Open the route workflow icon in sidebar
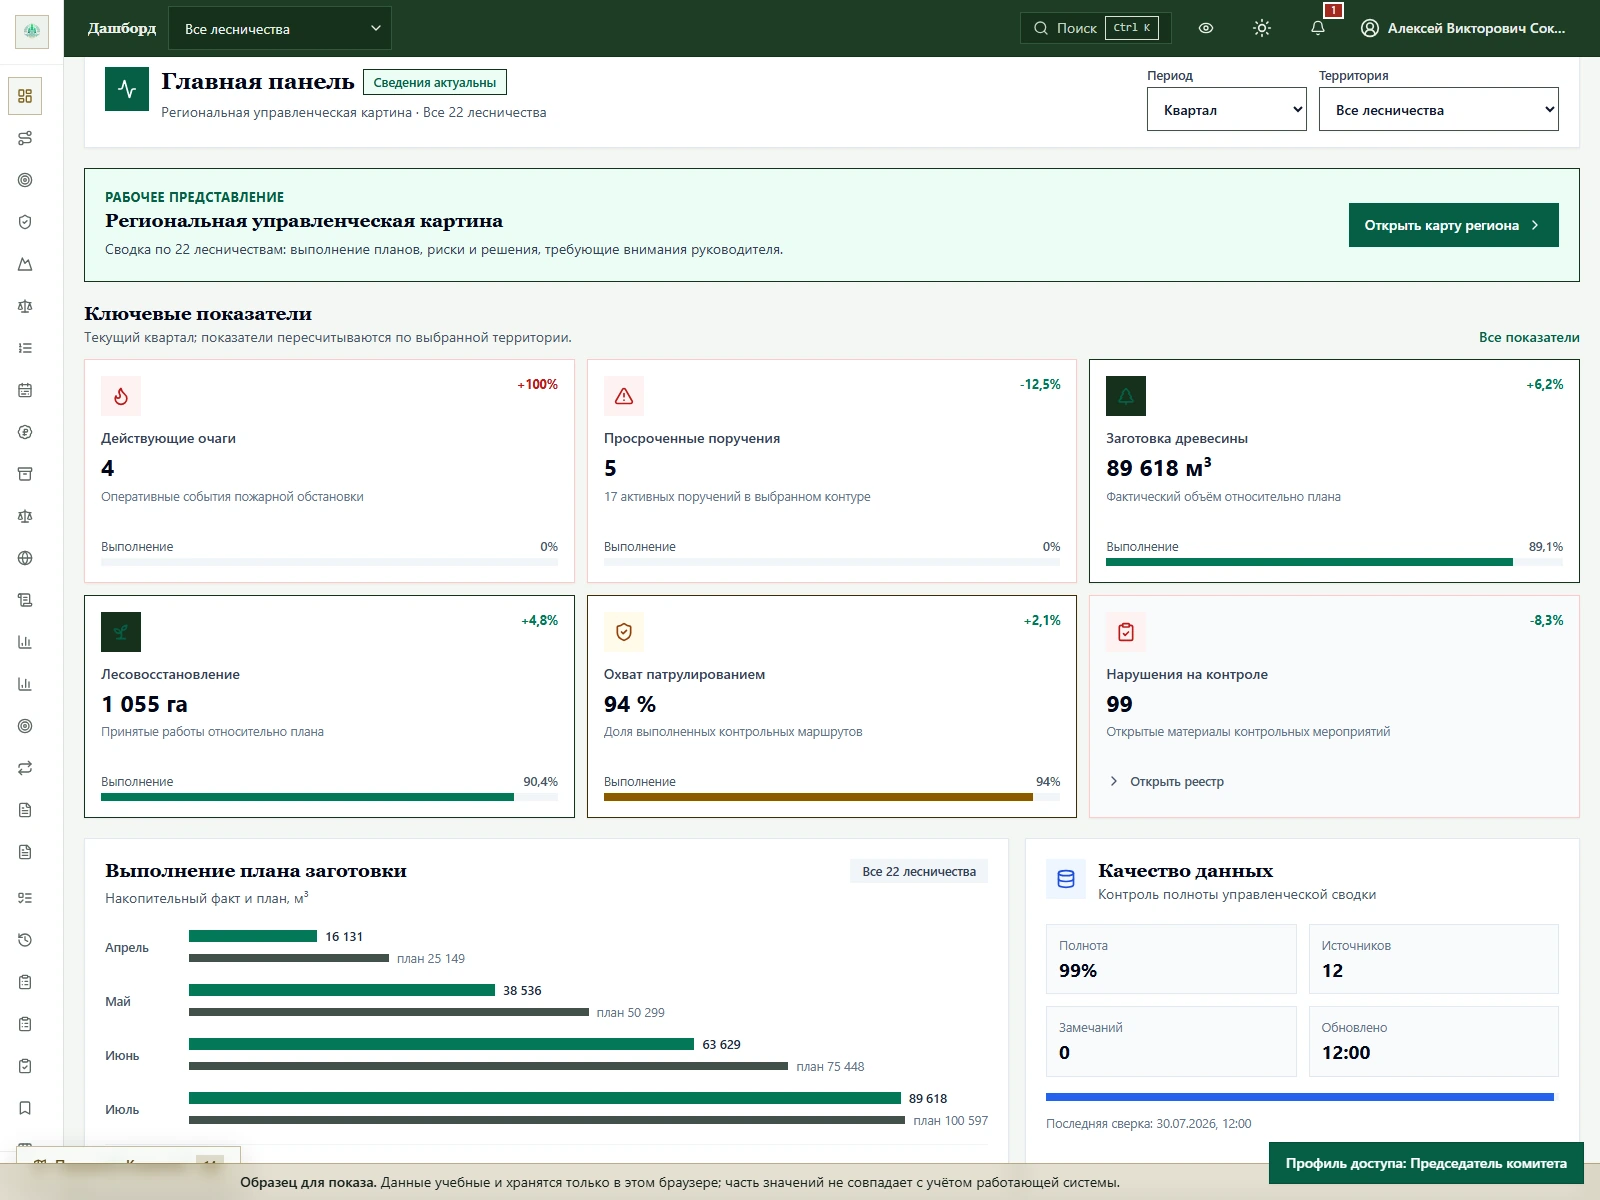Viewport: 1600px width, 1200px height. tap(25, 138)
